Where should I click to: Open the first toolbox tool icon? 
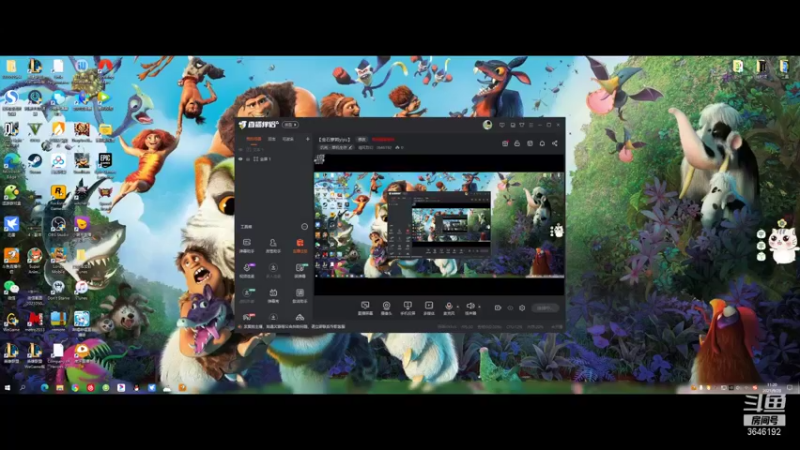[x=247, y=245]
